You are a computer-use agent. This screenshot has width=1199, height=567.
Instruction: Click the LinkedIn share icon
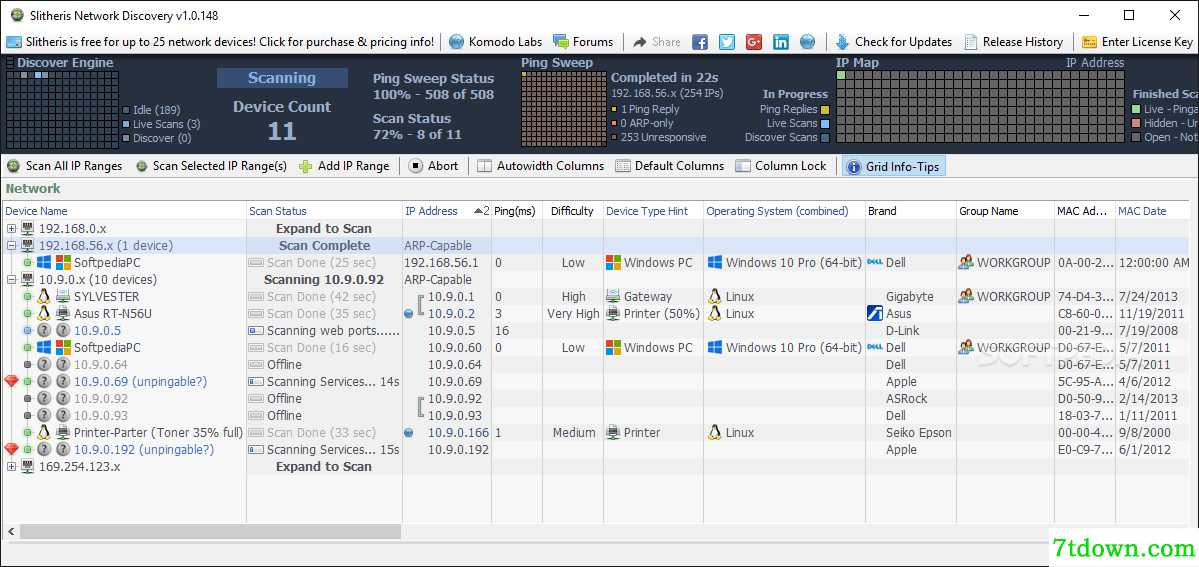pyautogui.click(x=781, y=42)
